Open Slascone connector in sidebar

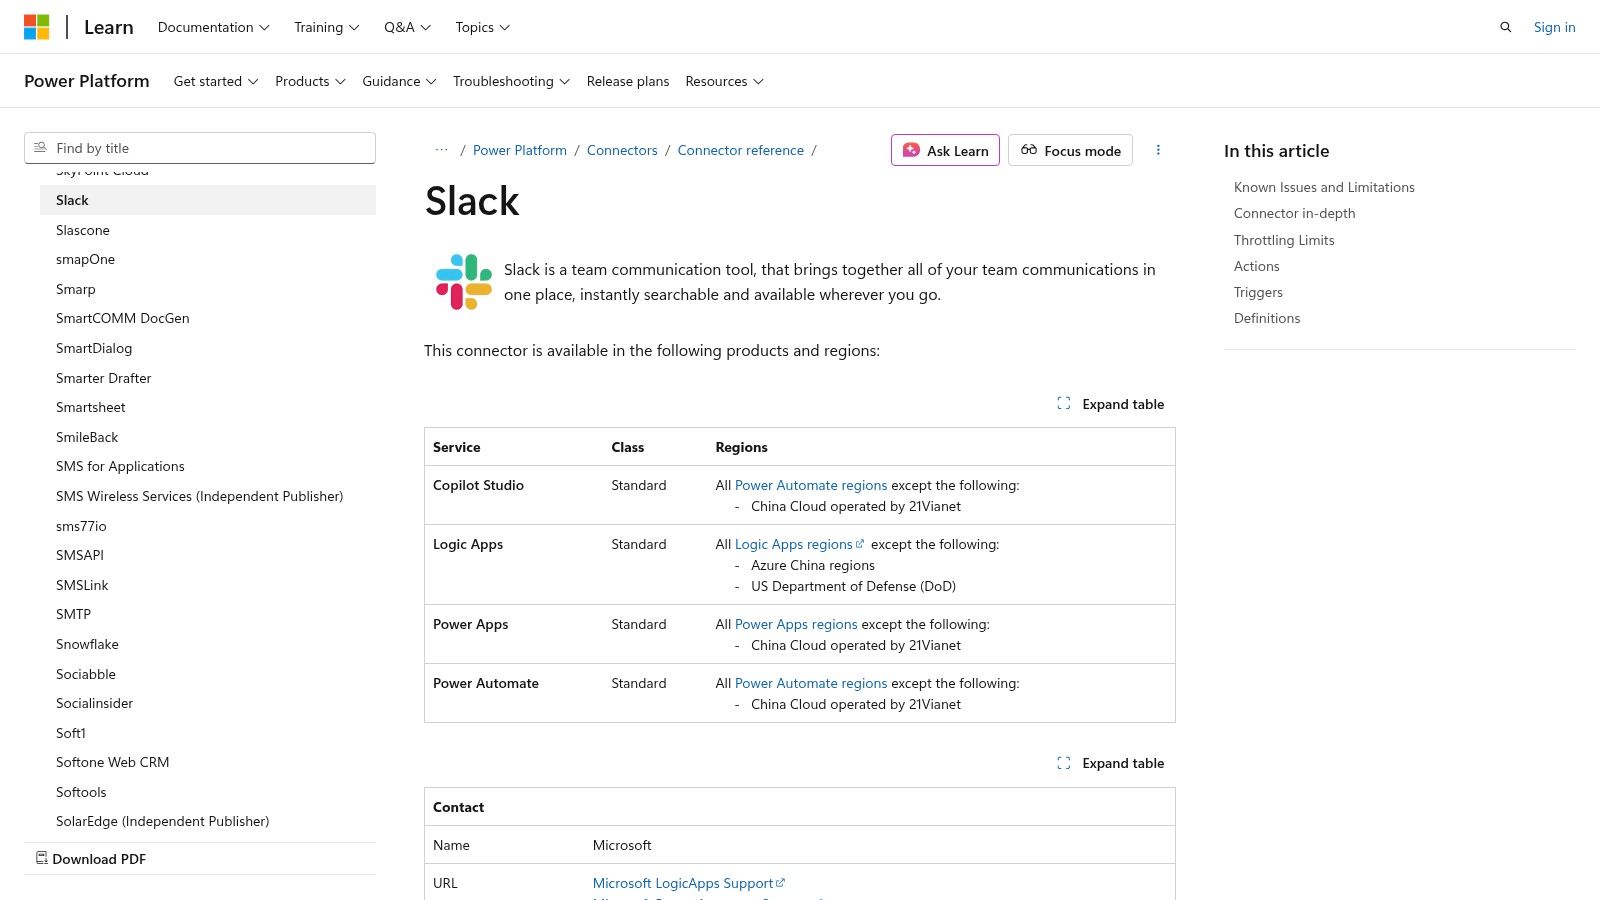pos(83,230)
